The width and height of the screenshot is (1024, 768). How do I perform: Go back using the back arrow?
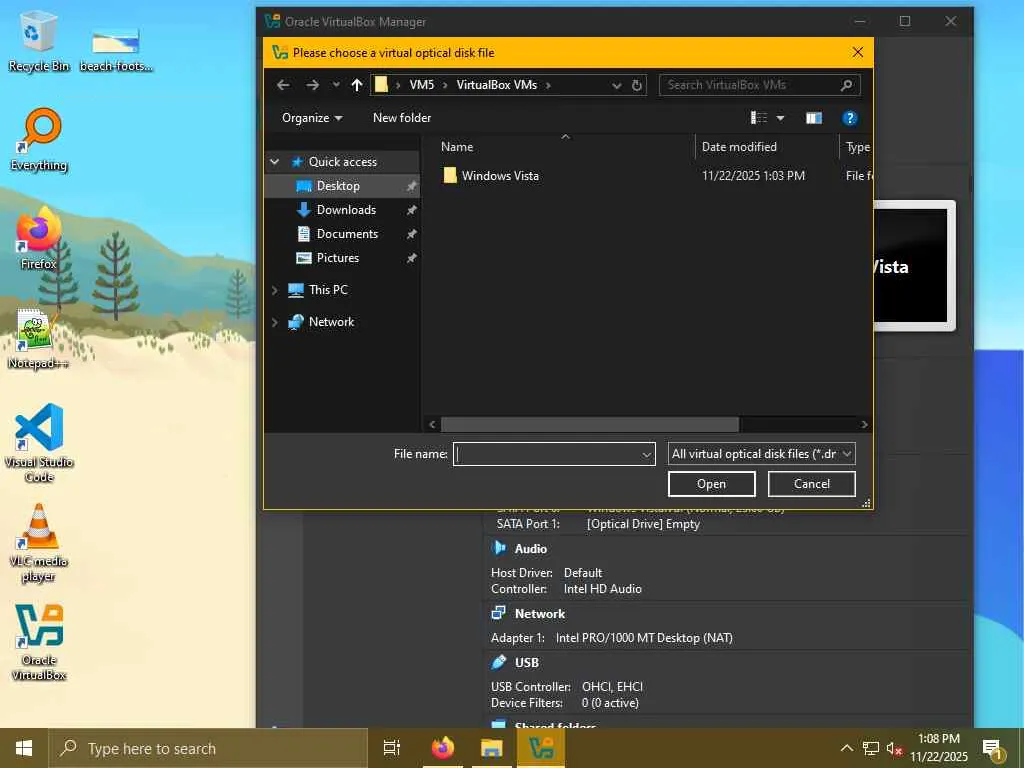(x=283, y=85)
